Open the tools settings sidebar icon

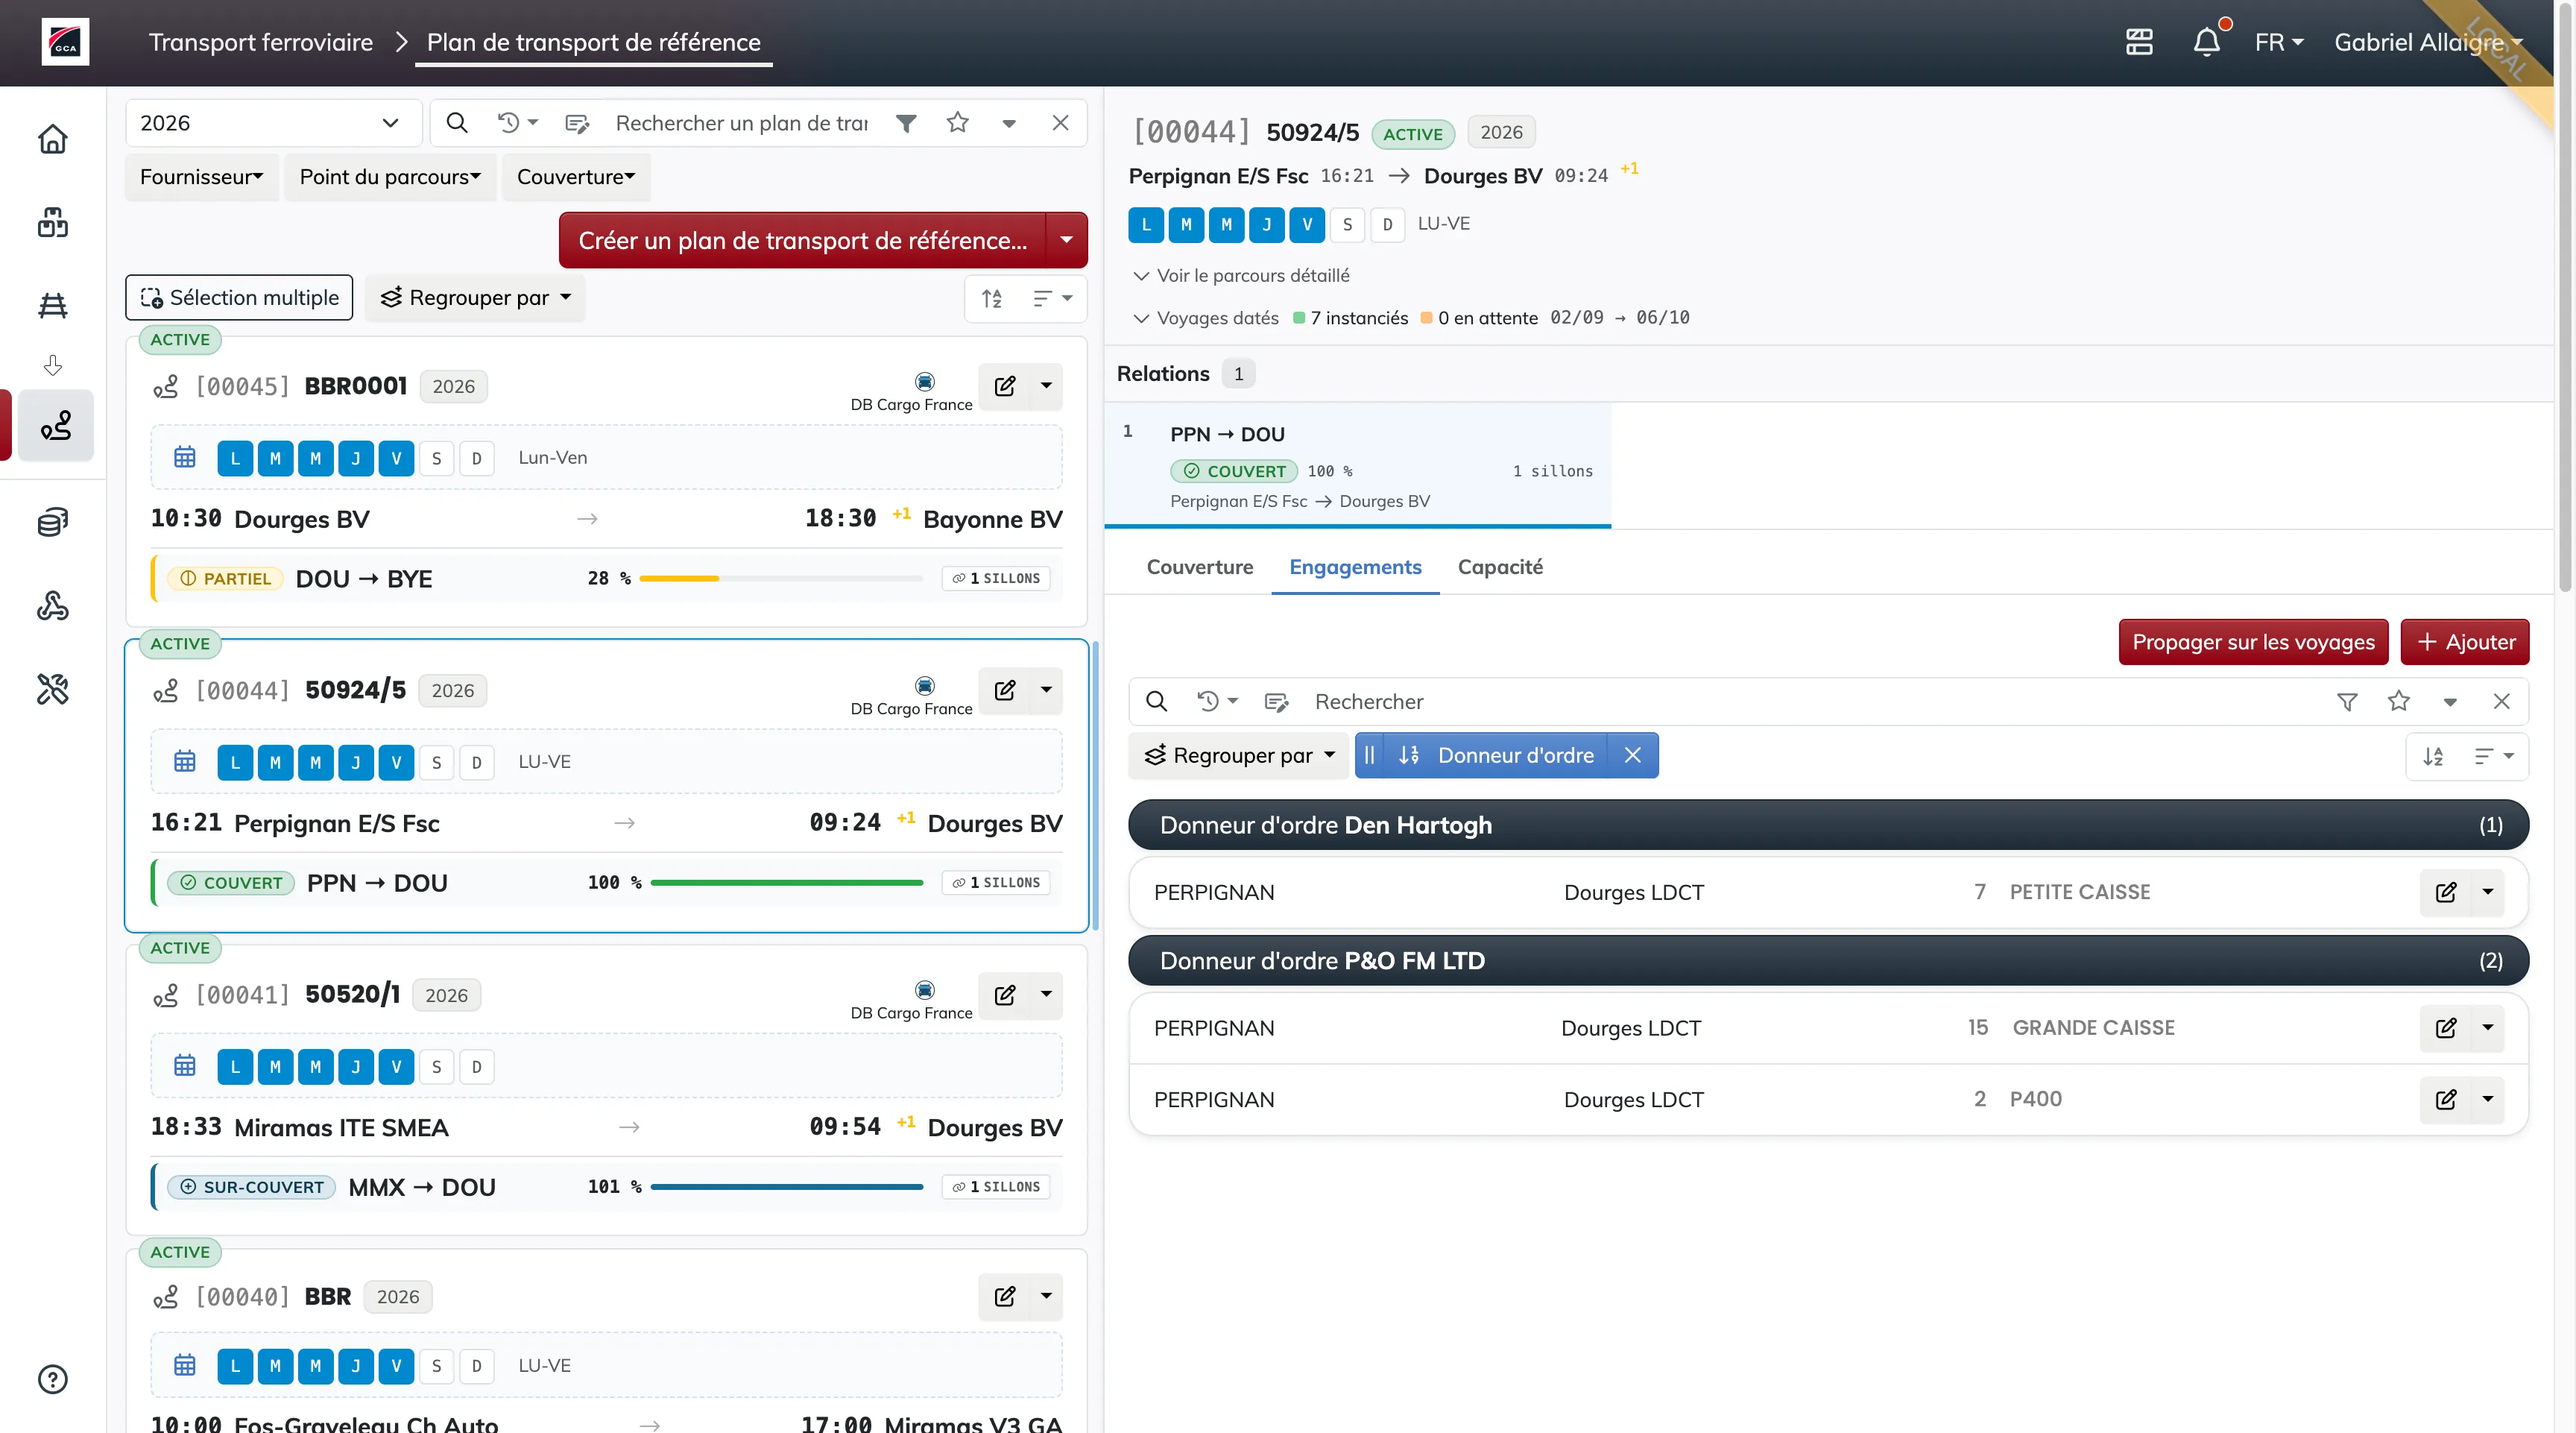pos(53,689)
